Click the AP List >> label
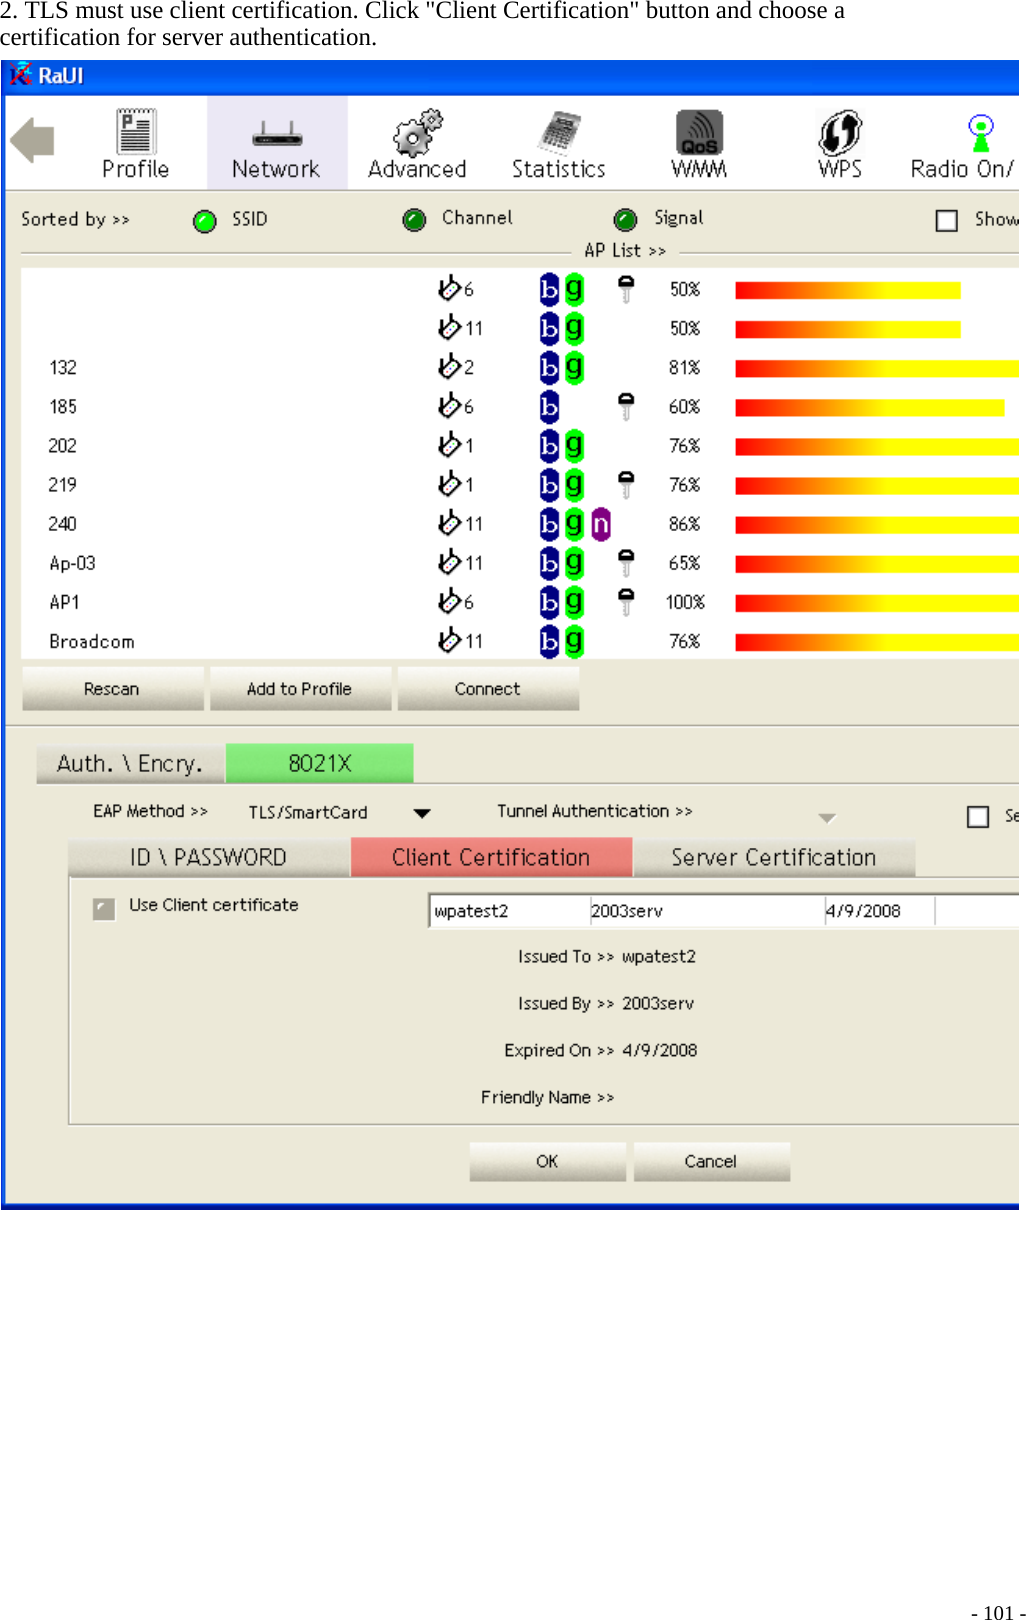 (x=625, y=251)
